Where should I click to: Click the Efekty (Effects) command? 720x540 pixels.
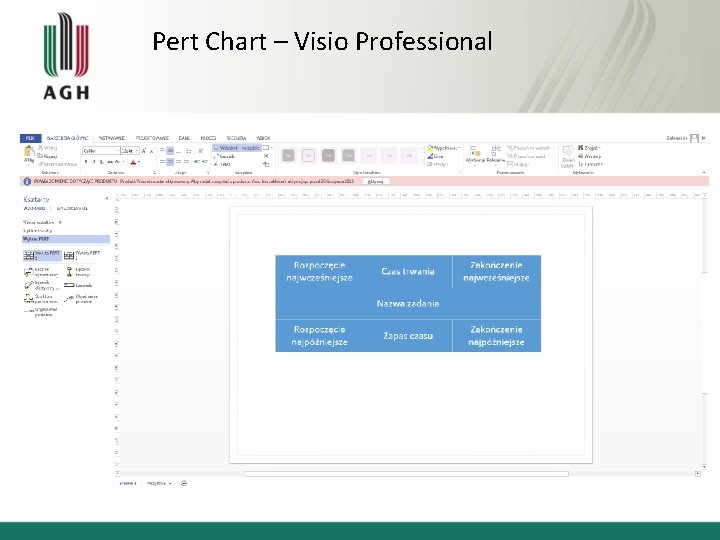click(438, 164)
